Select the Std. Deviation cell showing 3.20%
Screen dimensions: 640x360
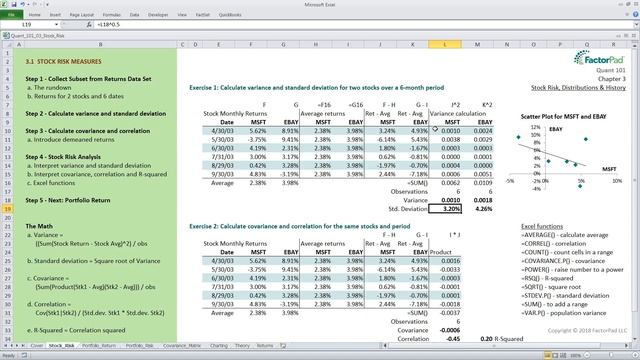445,209
